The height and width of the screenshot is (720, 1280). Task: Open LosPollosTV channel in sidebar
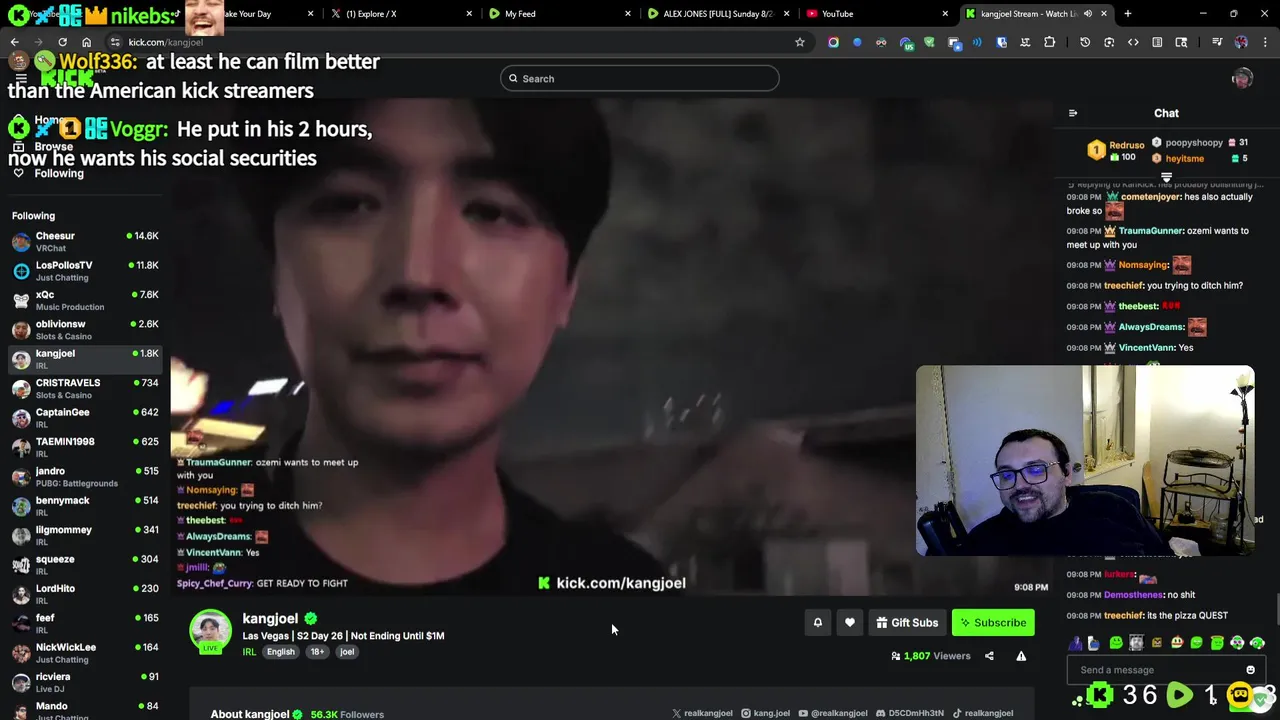[x=85, y=271]
